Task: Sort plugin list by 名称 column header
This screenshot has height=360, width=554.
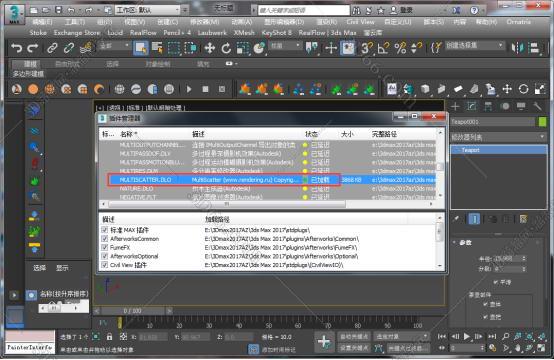Action: click(129, 134)
